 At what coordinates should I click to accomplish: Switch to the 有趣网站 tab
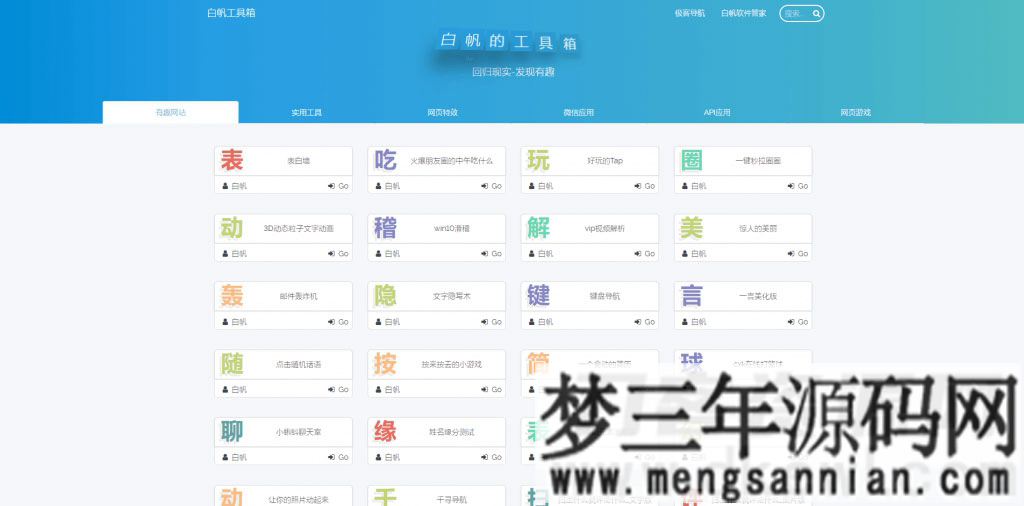pos(170,112)
